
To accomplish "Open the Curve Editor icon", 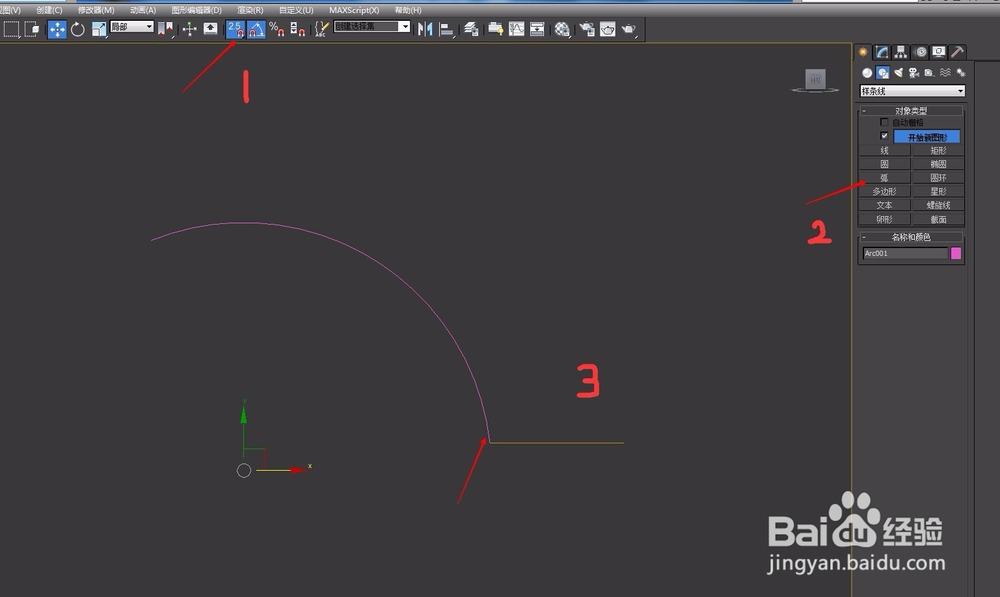I will click(517, 29).
